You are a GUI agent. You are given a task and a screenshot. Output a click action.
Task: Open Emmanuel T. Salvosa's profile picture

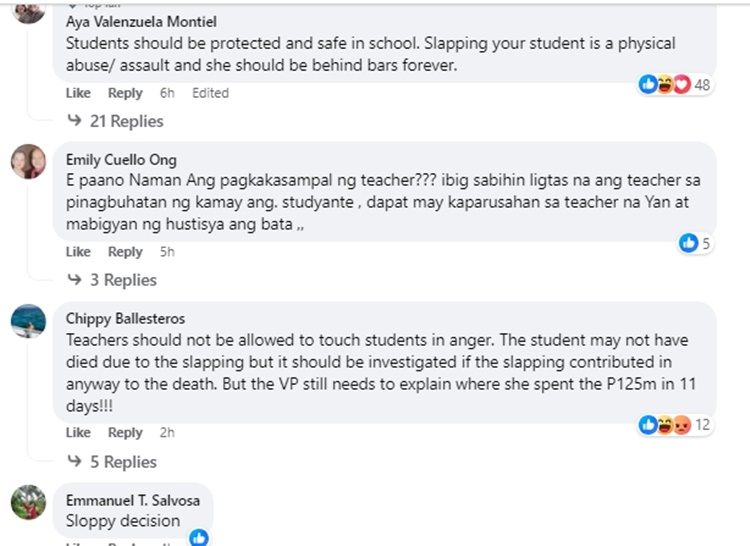pos(28,502)
